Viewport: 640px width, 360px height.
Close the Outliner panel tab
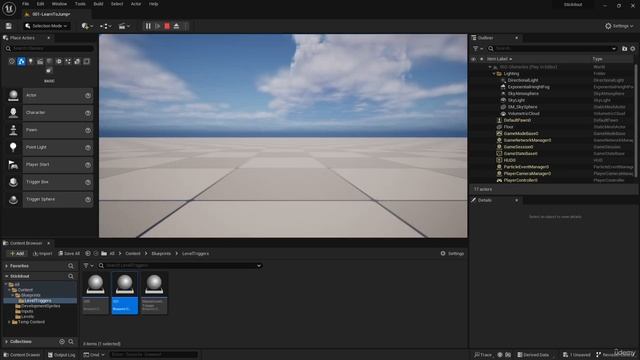click(516, 38)
